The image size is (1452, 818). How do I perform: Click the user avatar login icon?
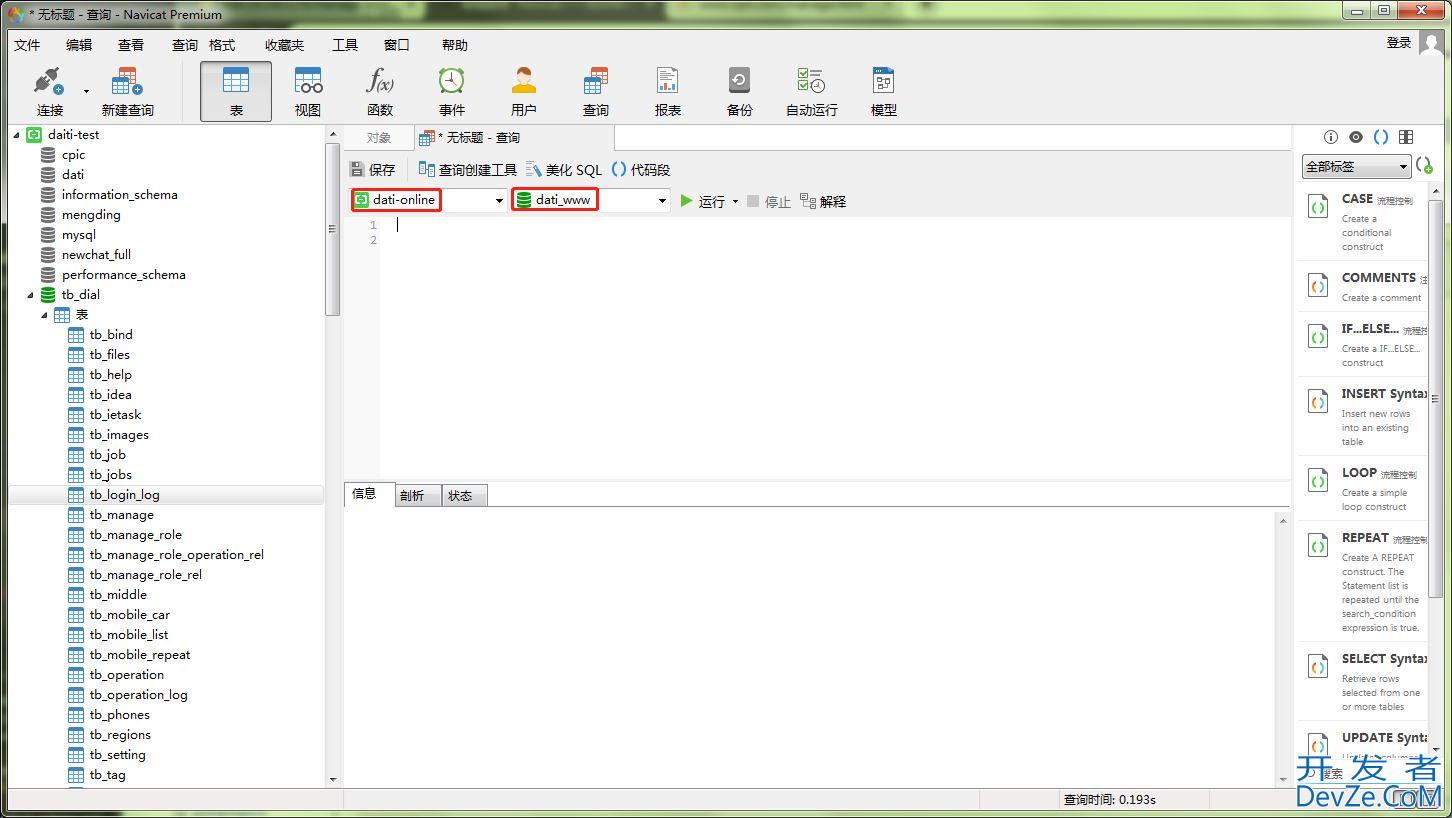[1432, 44]
